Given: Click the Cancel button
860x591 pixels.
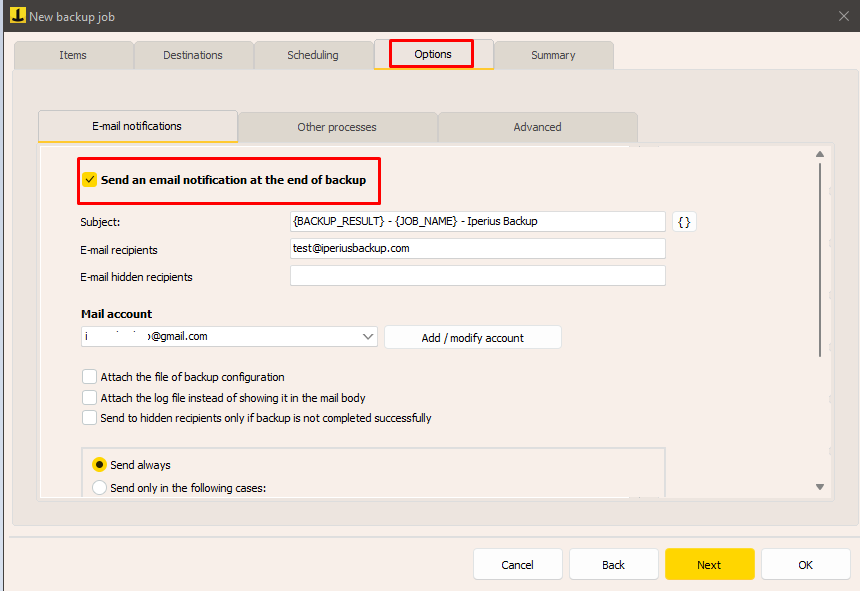Looking at the screenshot, I should click(x=517, y=565).
